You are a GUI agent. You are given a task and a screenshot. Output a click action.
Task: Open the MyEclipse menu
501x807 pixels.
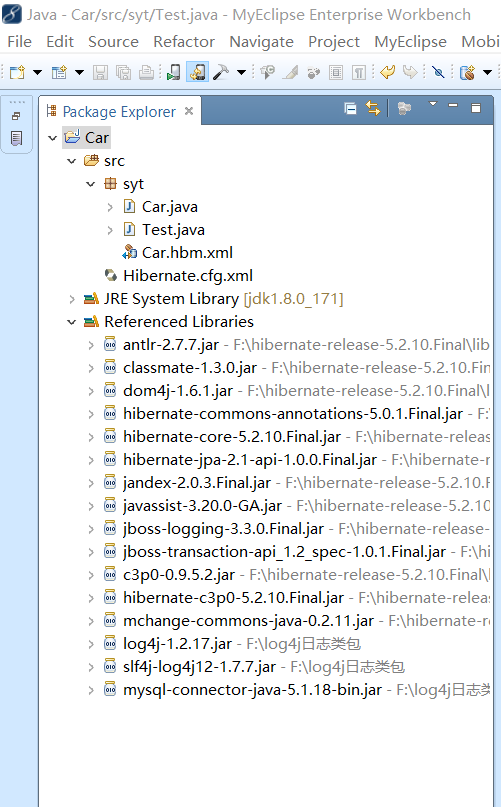pos(410,42)
